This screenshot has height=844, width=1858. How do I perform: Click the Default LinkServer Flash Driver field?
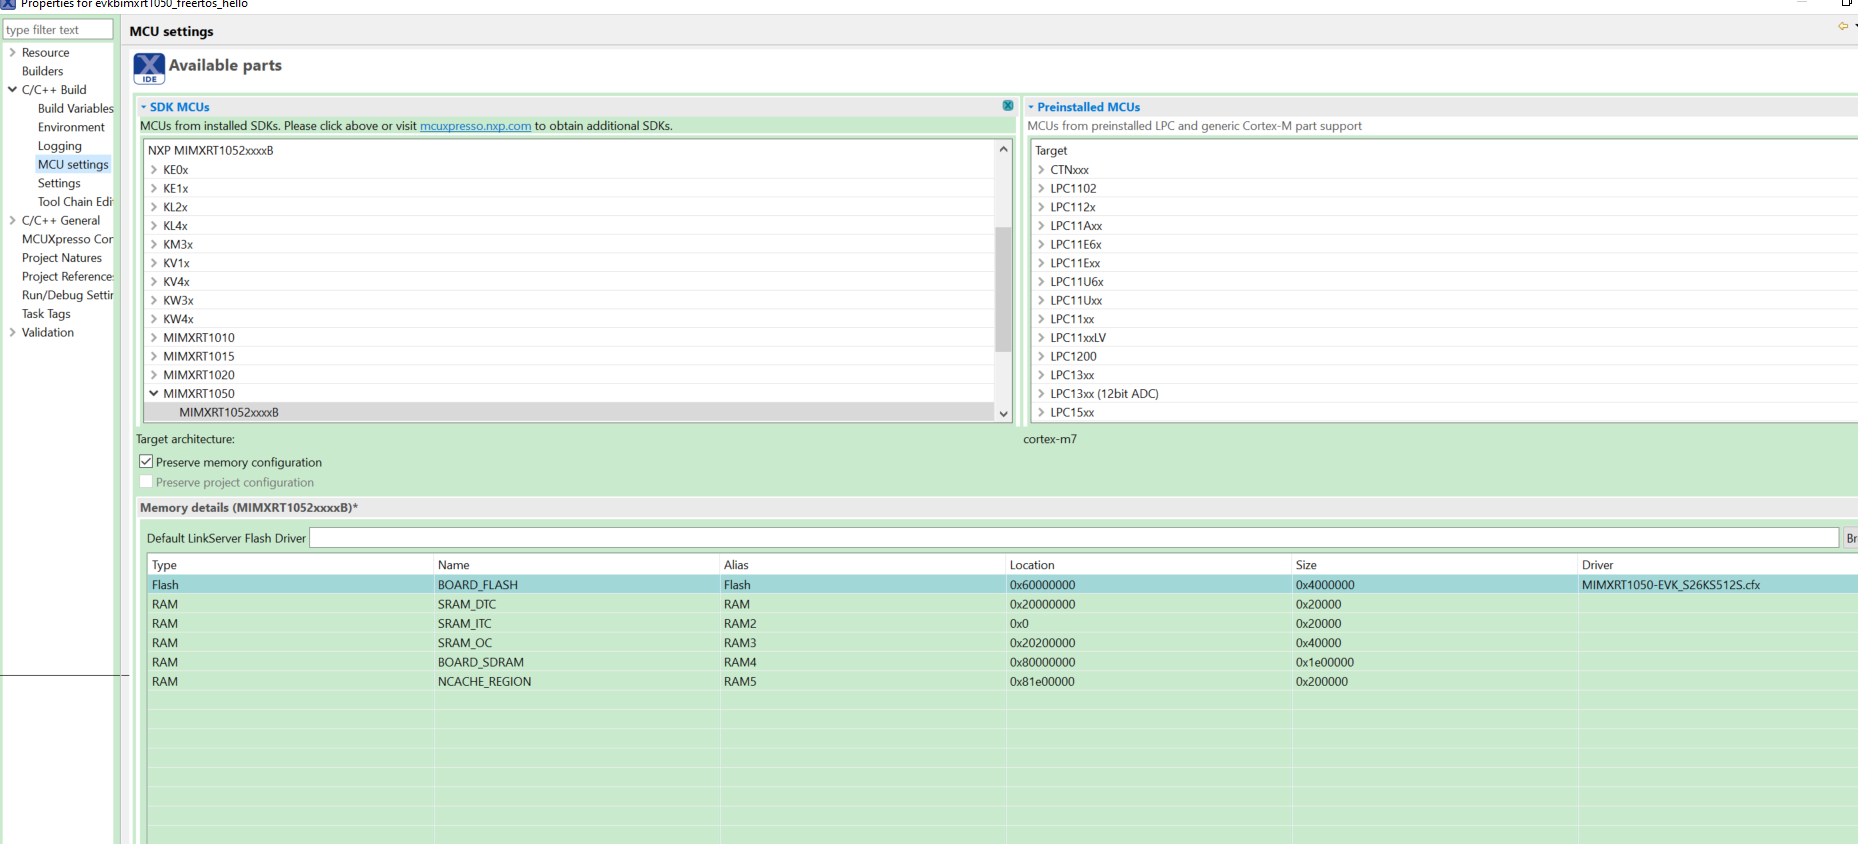coord(1074,538)
